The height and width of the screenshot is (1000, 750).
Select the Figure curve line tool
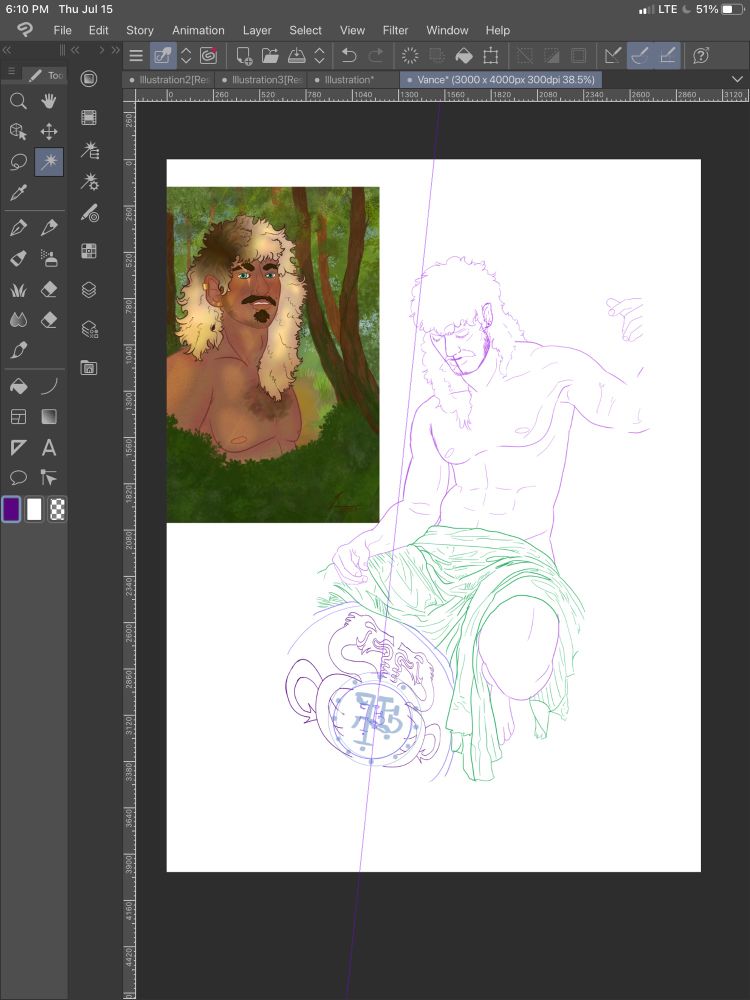coord(49,386)
